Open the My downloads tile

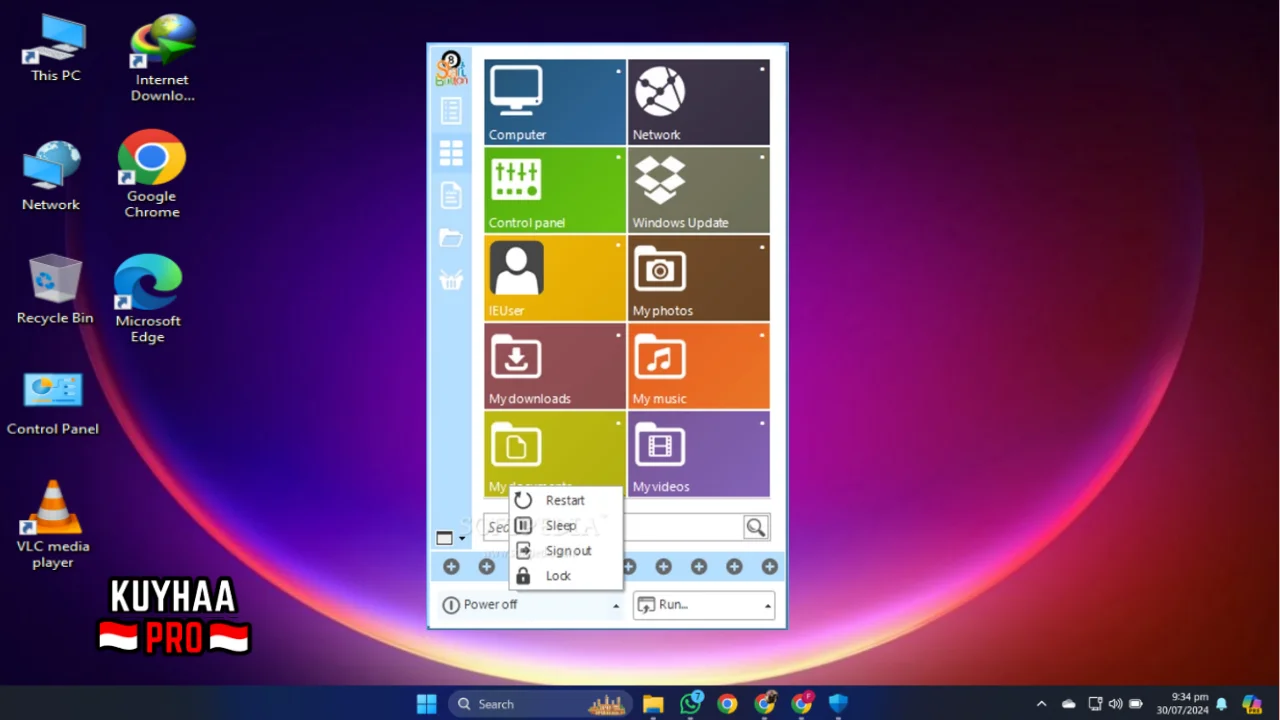pyautogui.click(x=555, y=366)
